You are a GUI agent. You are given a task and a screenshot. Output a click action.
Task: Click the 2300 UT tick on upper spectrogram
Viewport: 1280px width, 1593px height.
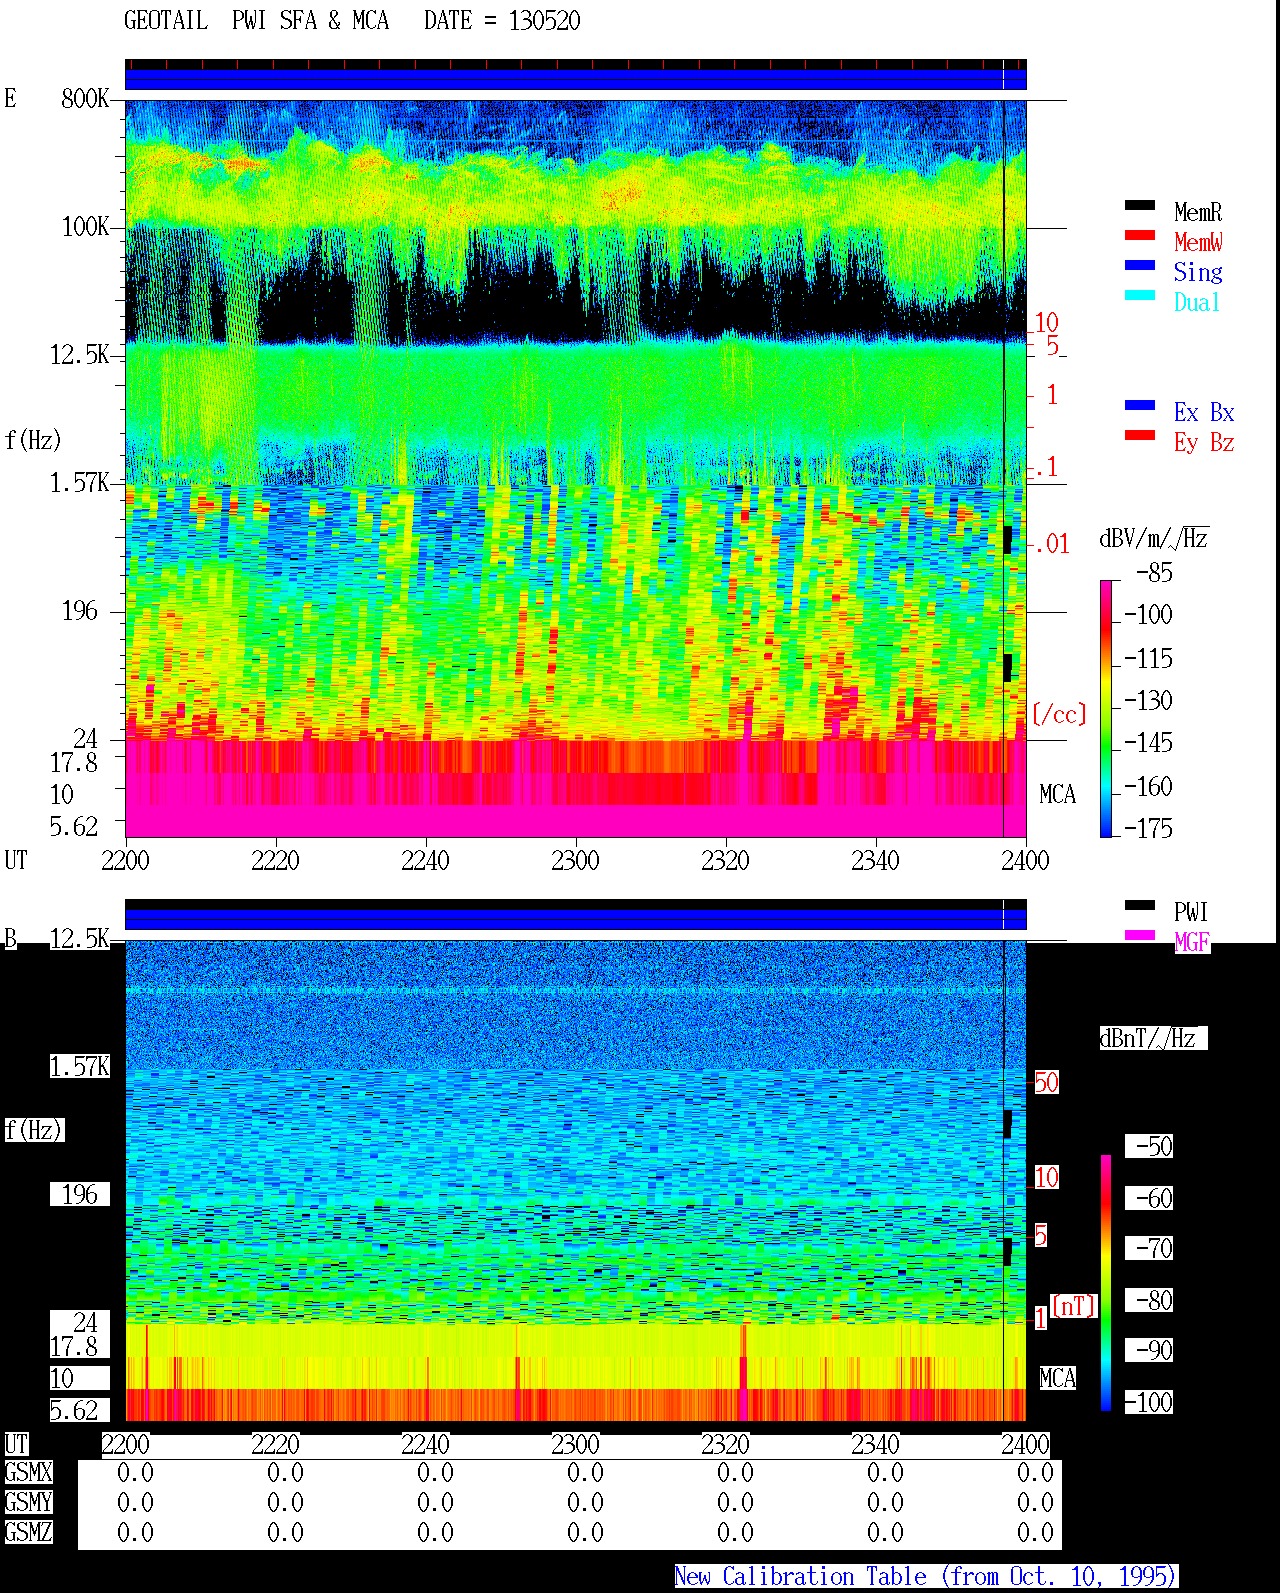pos(575,860)
